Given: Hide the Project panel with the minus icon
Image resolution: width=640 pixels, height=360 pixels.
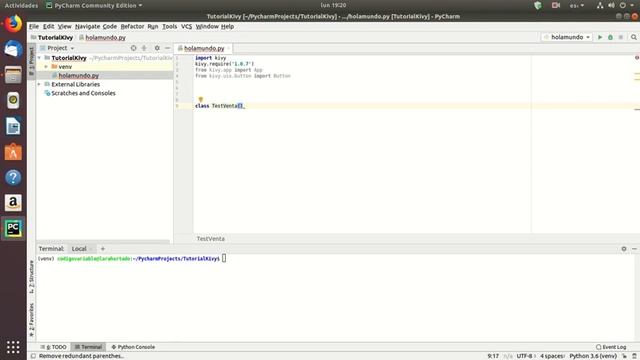Looking at the screenshot, I should (x=167, y=48).
